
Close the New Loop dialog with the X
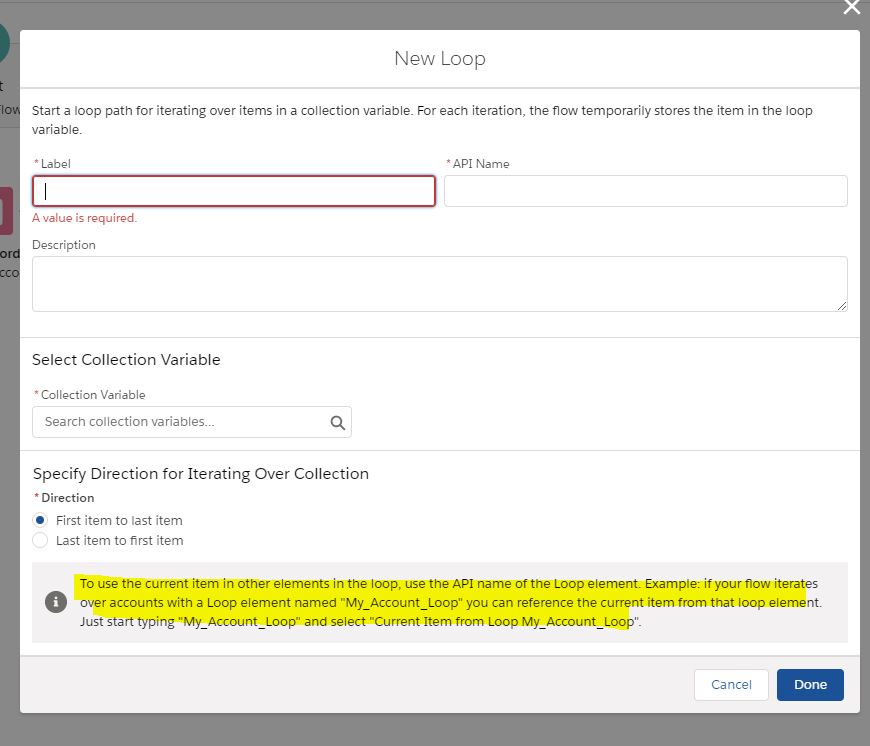[851, 8]
